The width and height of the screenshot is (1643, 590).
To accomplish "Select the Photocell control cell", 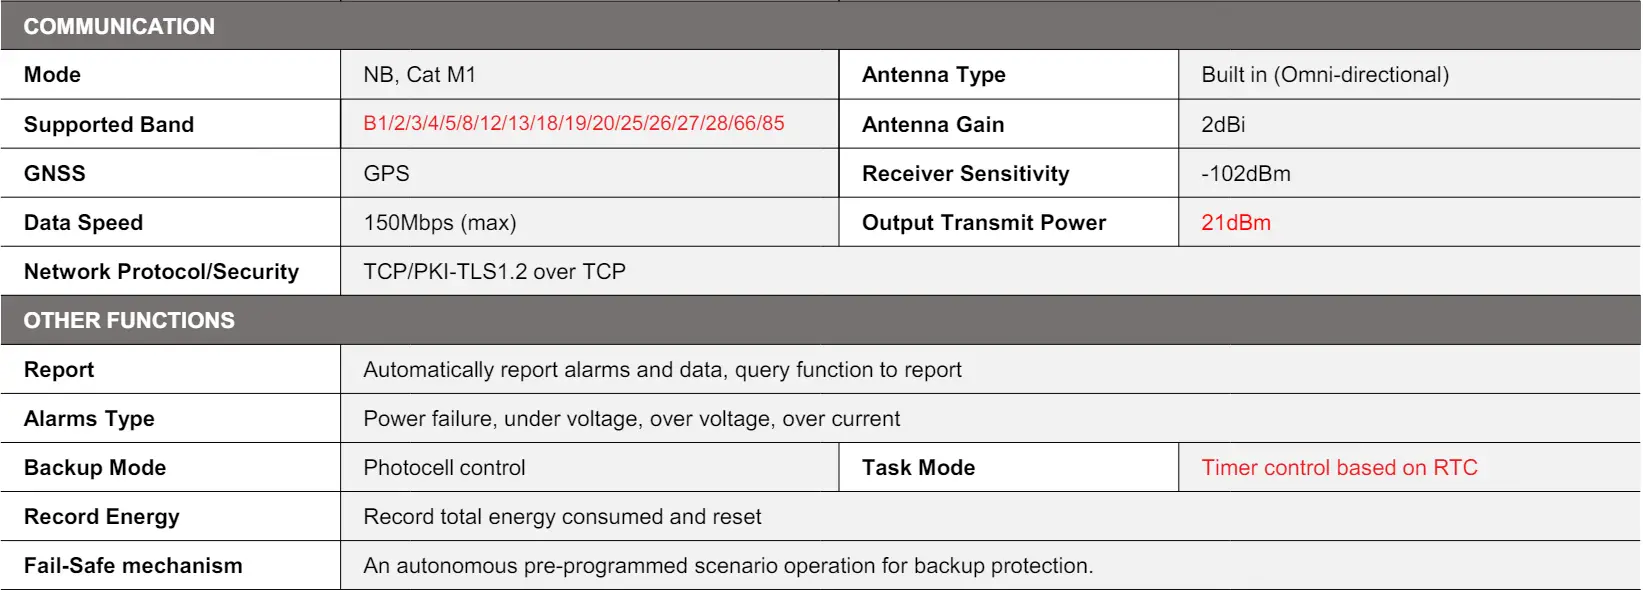I will 444,467.
